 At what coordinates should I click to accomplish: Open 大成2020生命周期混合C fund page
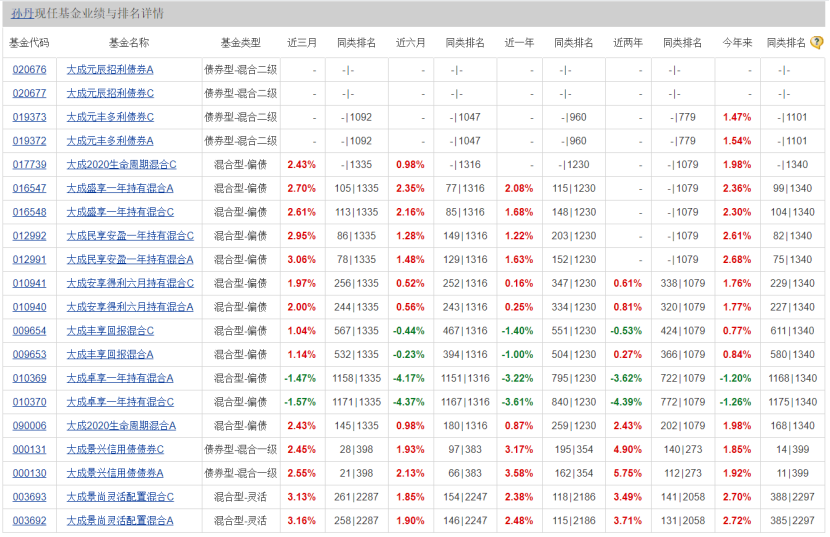(122, 165)
